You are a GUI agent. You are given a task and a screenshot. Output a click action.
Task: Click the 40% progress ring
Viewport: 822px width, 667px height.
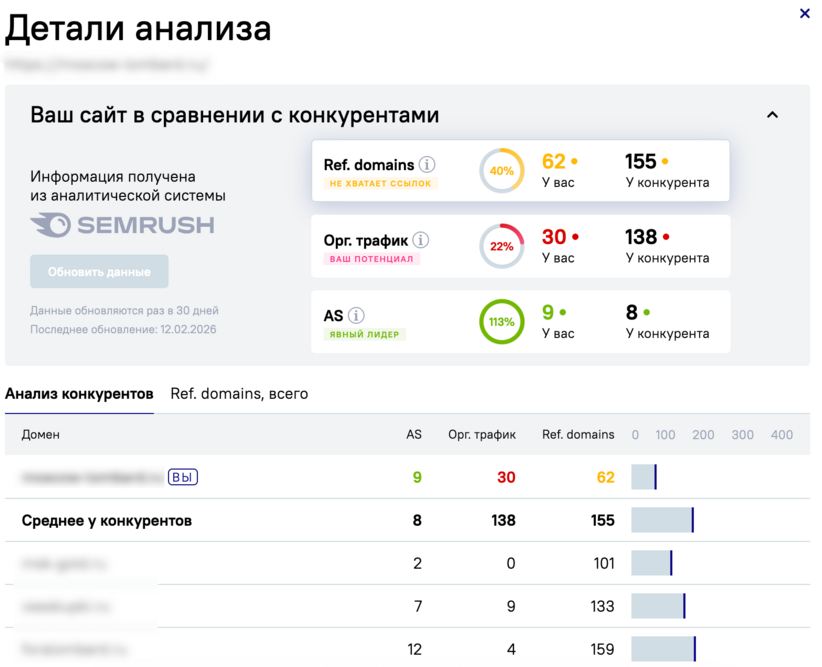(500, 170)
